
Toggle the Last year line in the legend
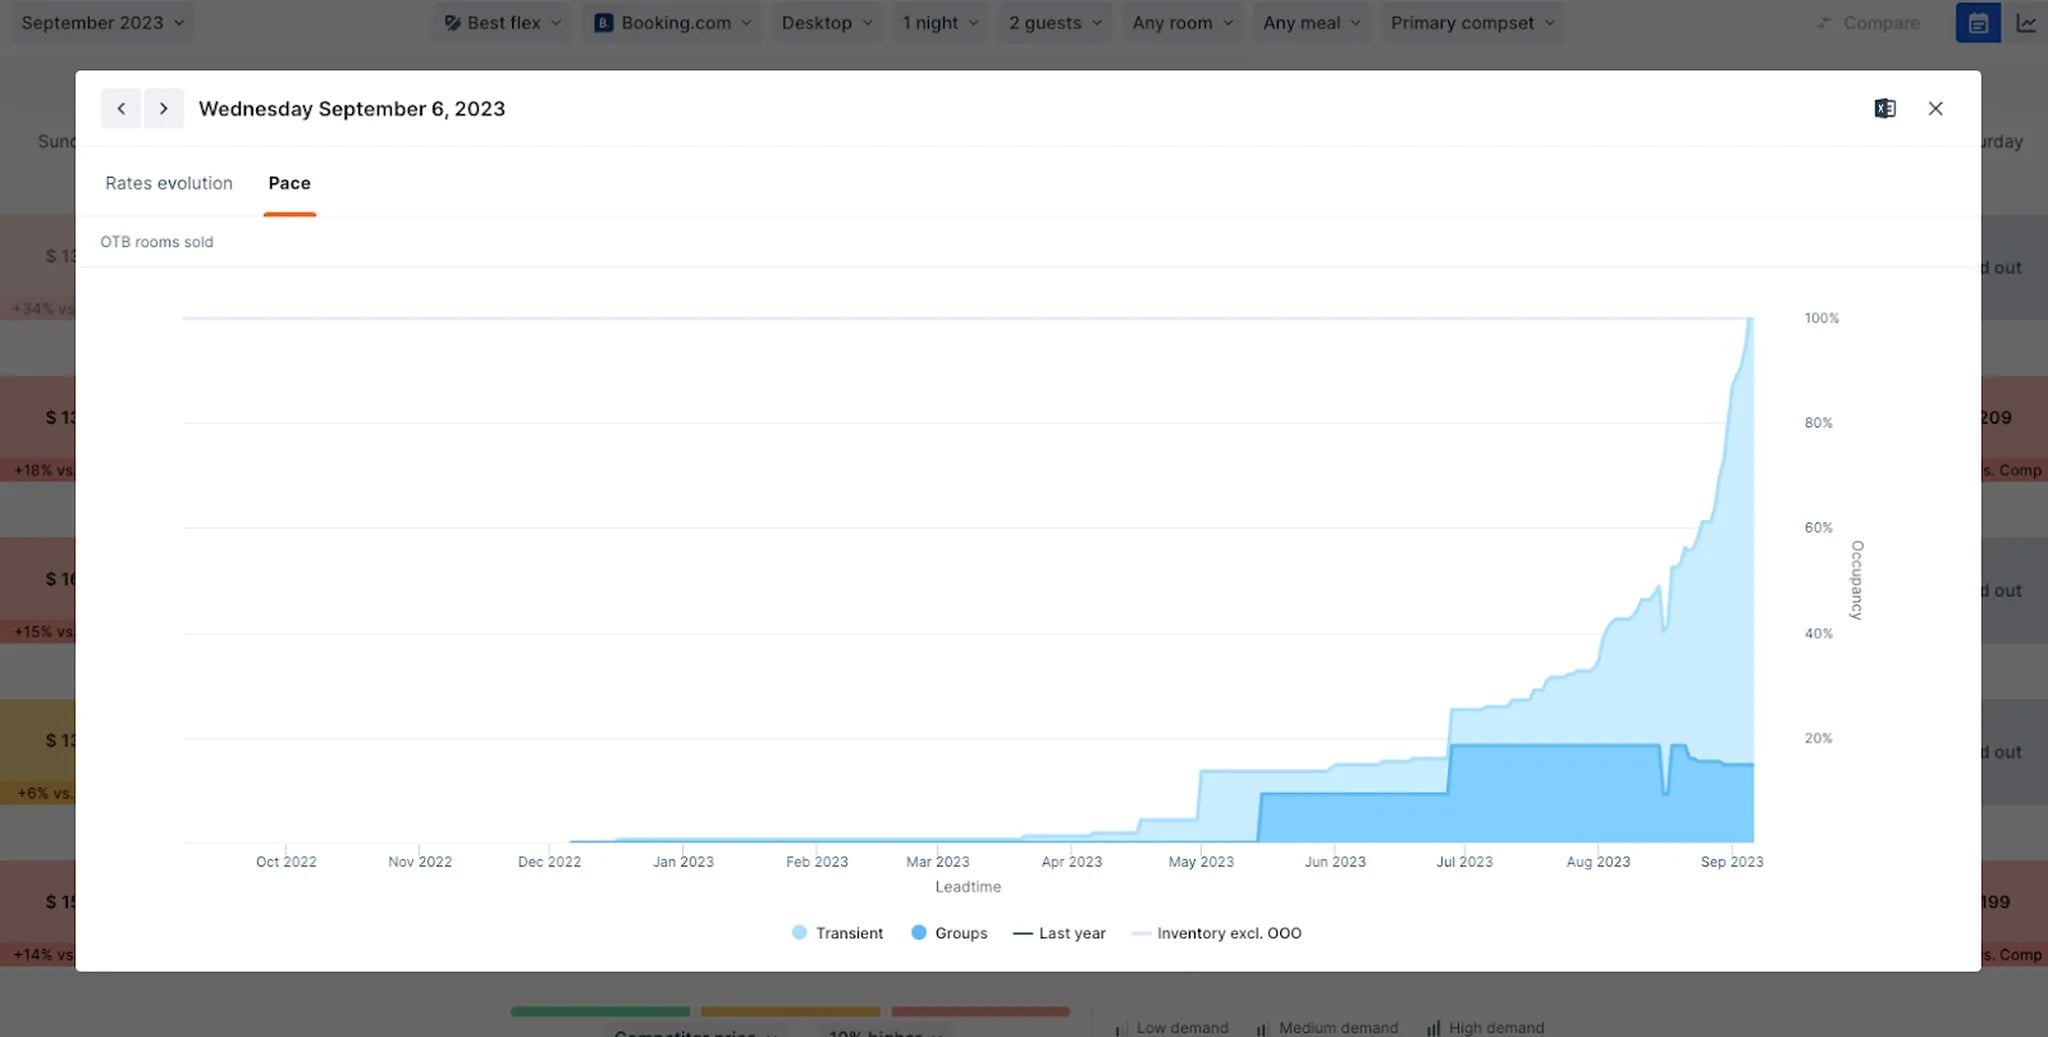(1059, 932)
